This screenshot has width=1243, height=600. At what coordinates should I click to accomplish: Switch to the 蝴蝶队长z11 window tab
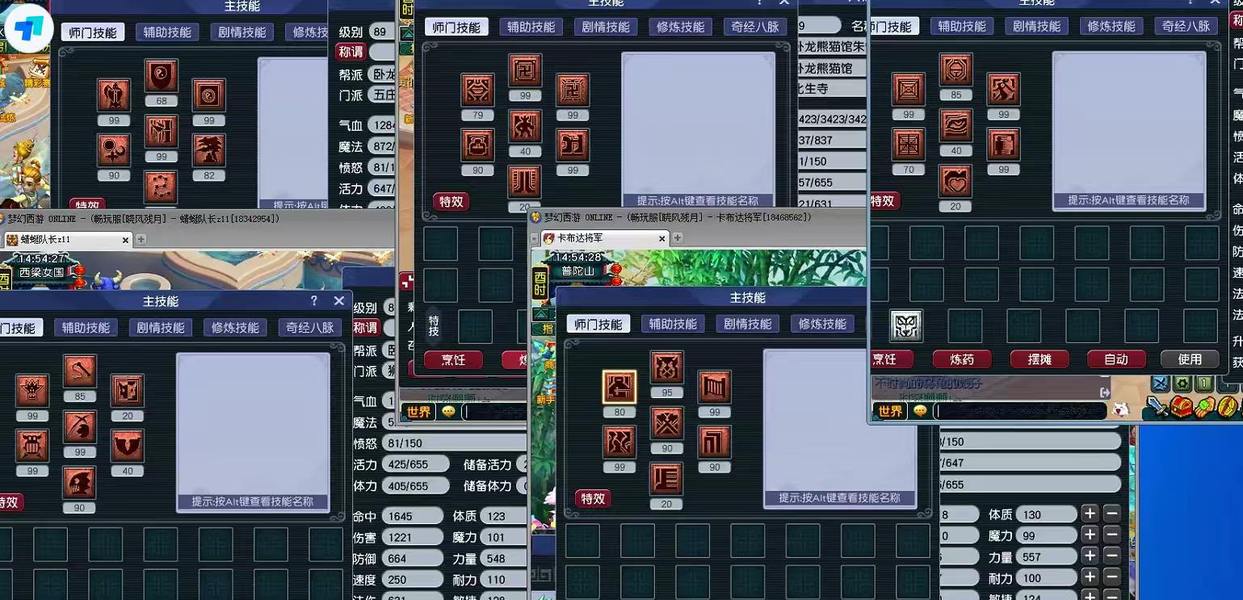coord(66,240)
